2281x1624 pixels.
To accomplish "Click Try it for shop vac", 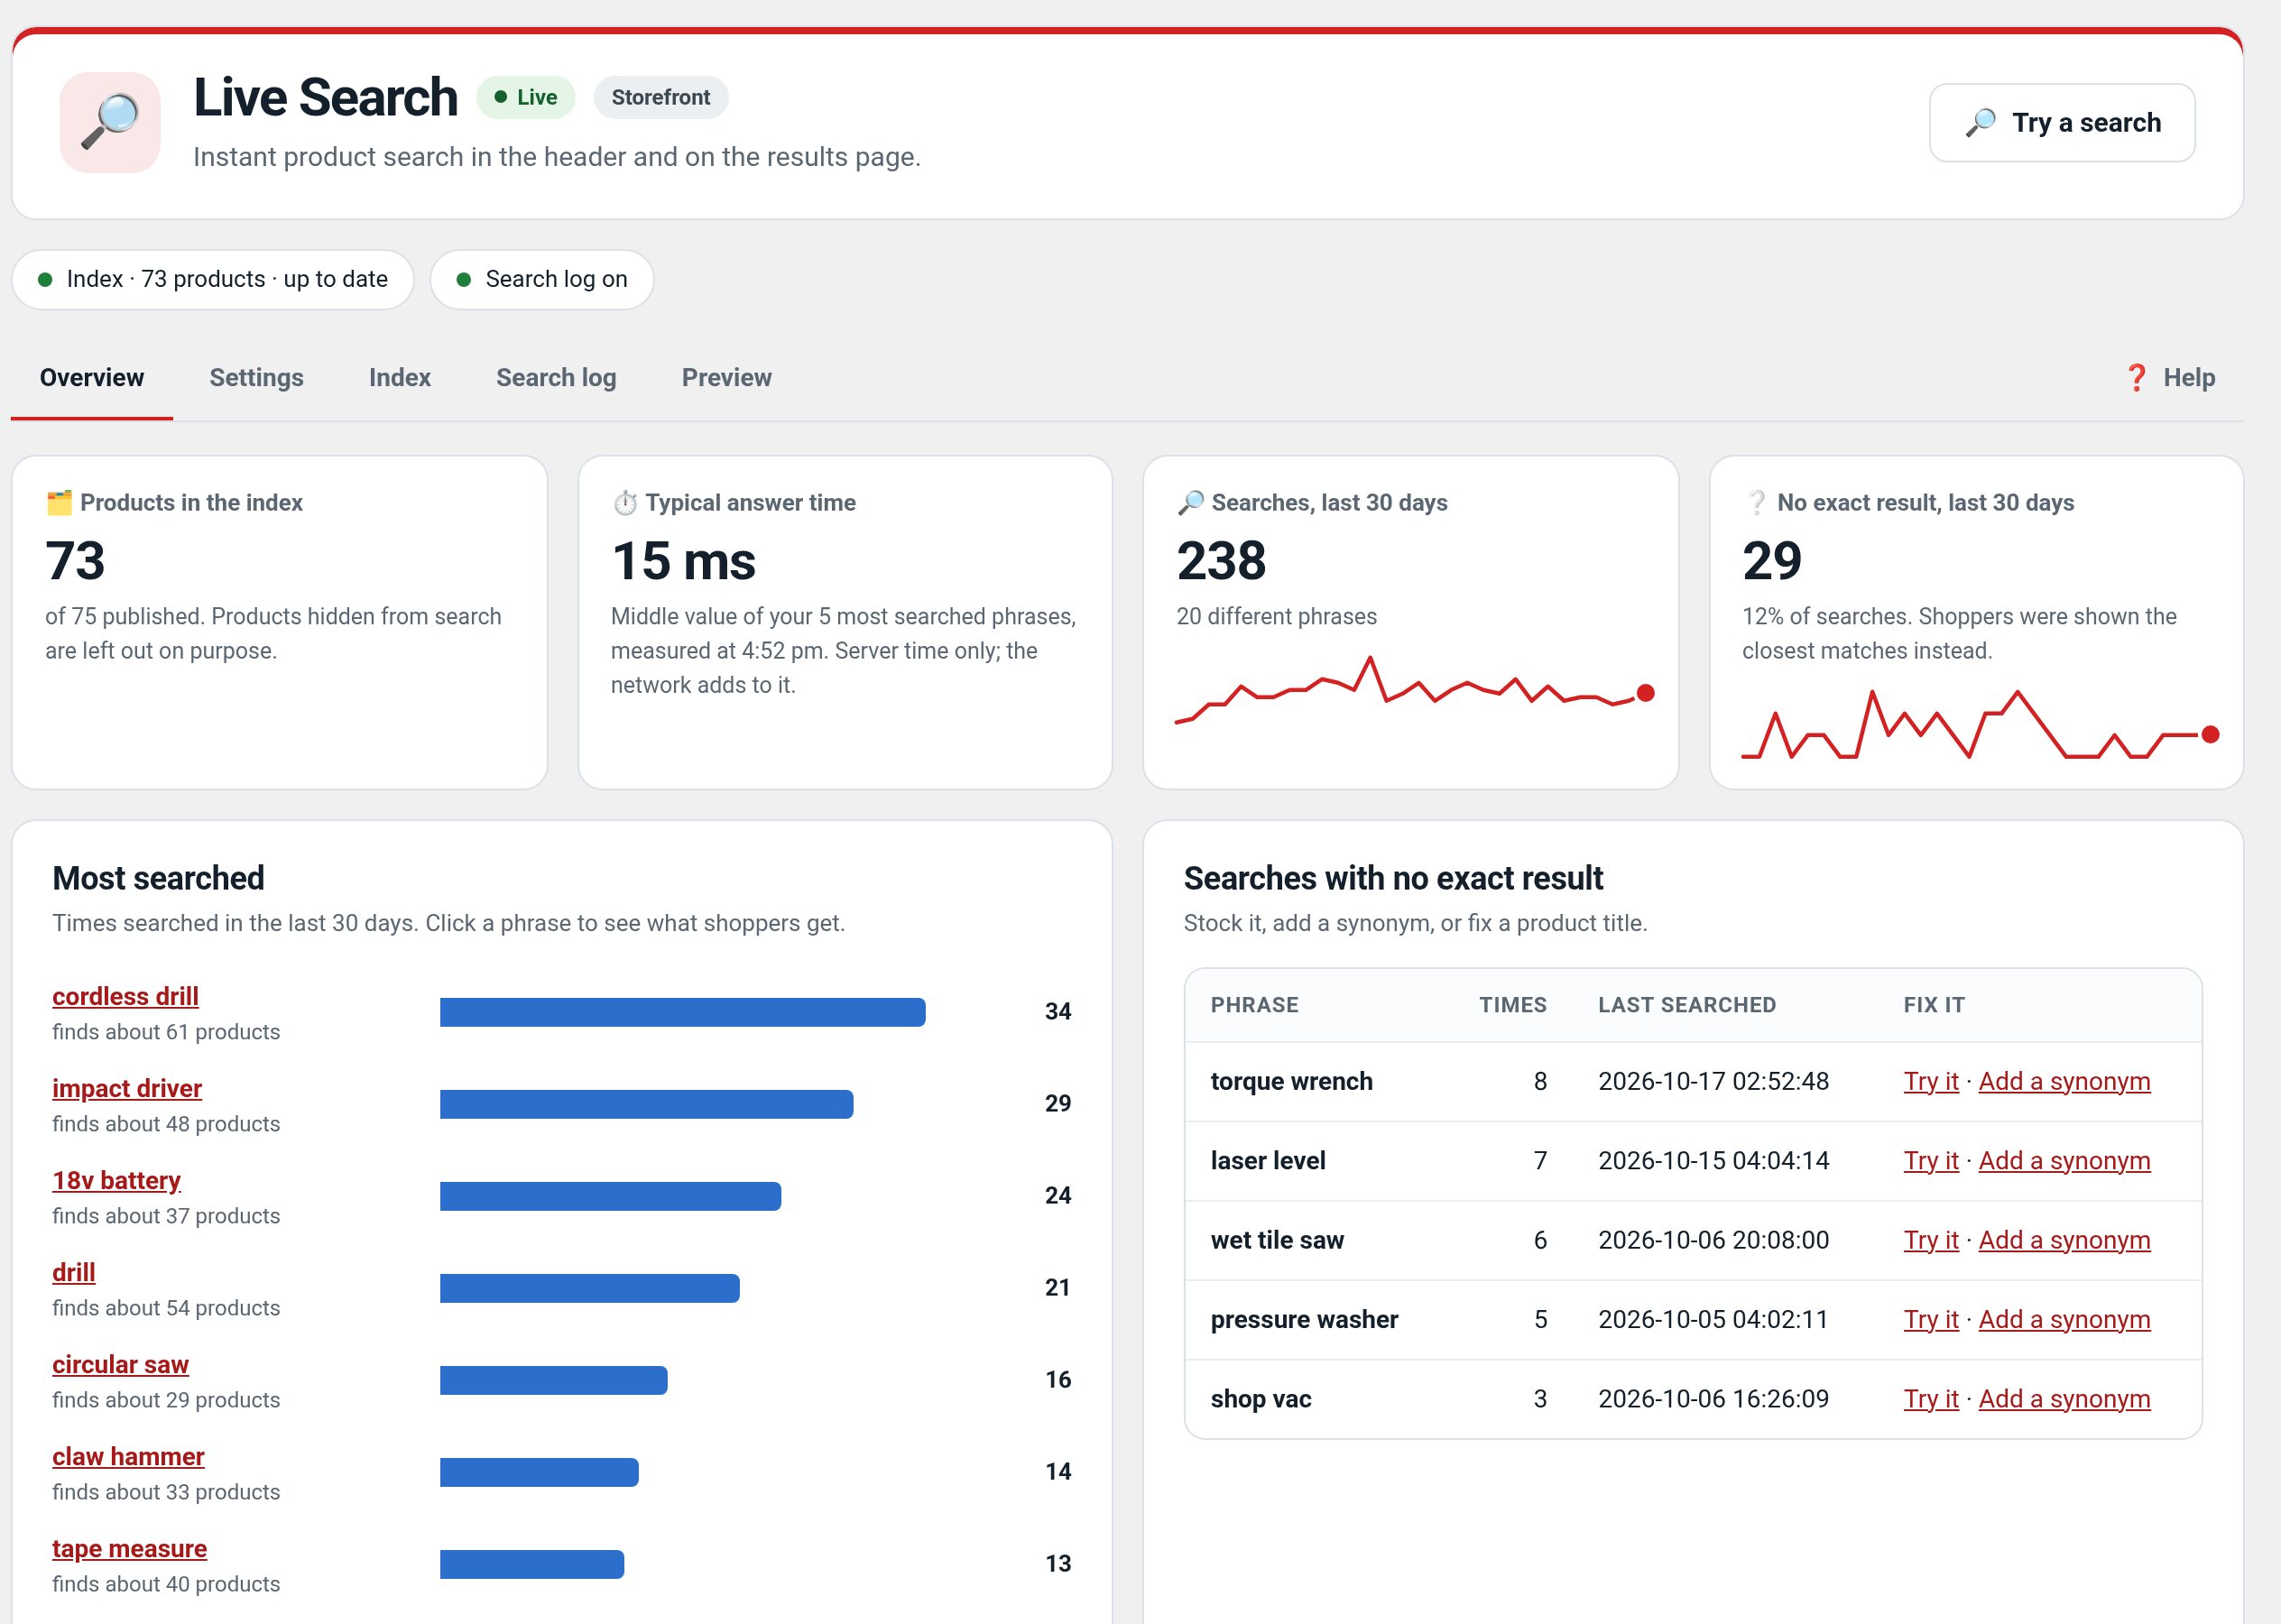I will (1931, 1399).
